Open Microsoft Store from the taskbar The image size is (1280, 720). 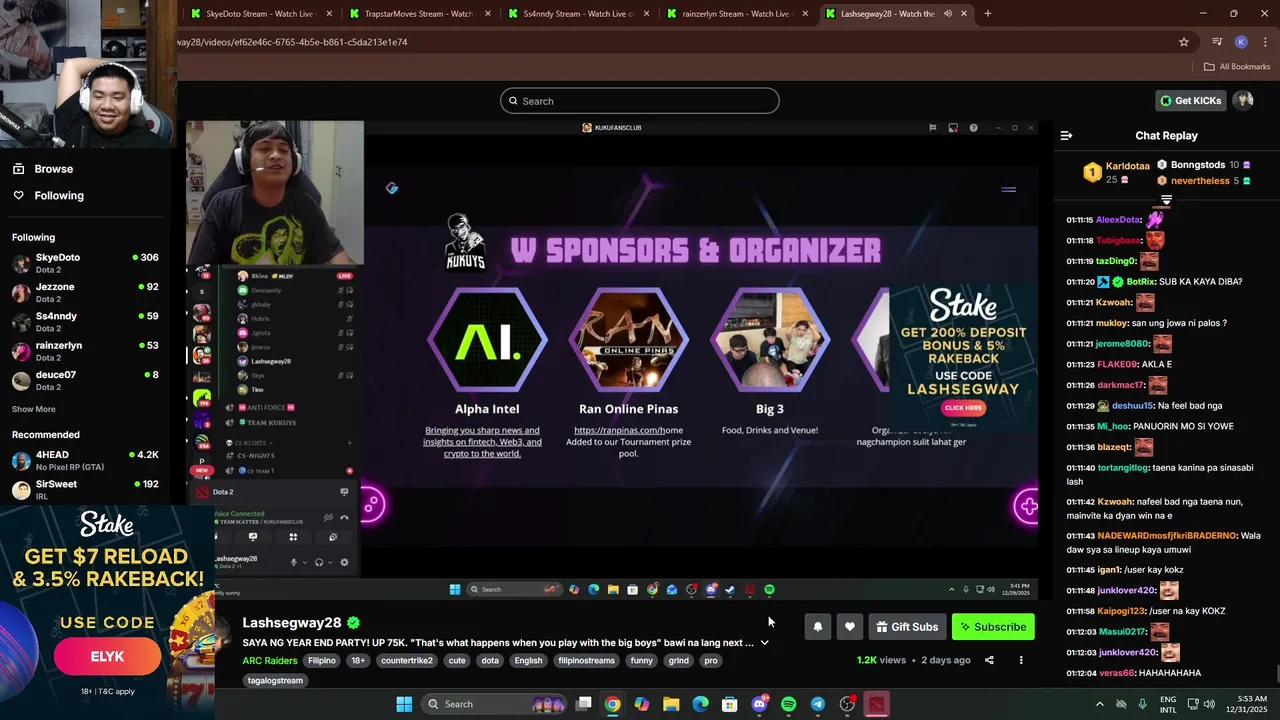coord(730,704)
